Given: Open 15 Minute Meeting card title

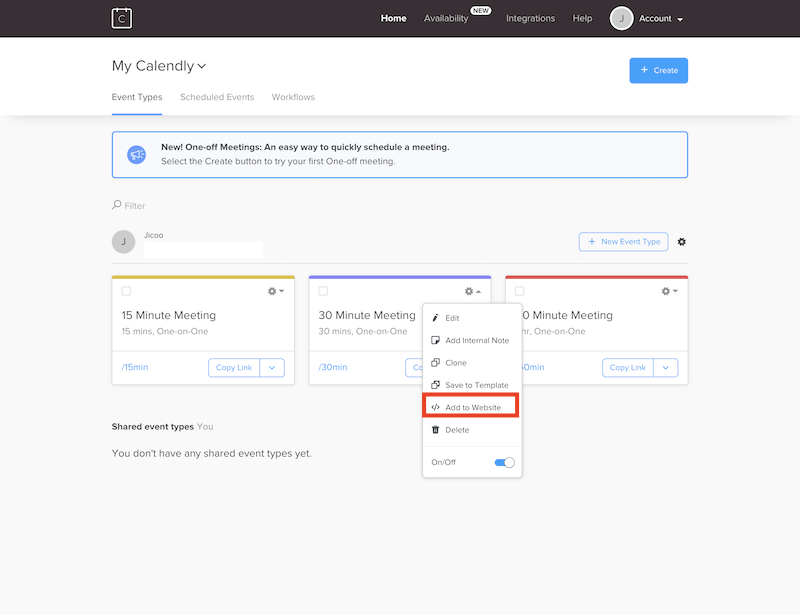Looking at the screenshot, I should tap(168, 315).
